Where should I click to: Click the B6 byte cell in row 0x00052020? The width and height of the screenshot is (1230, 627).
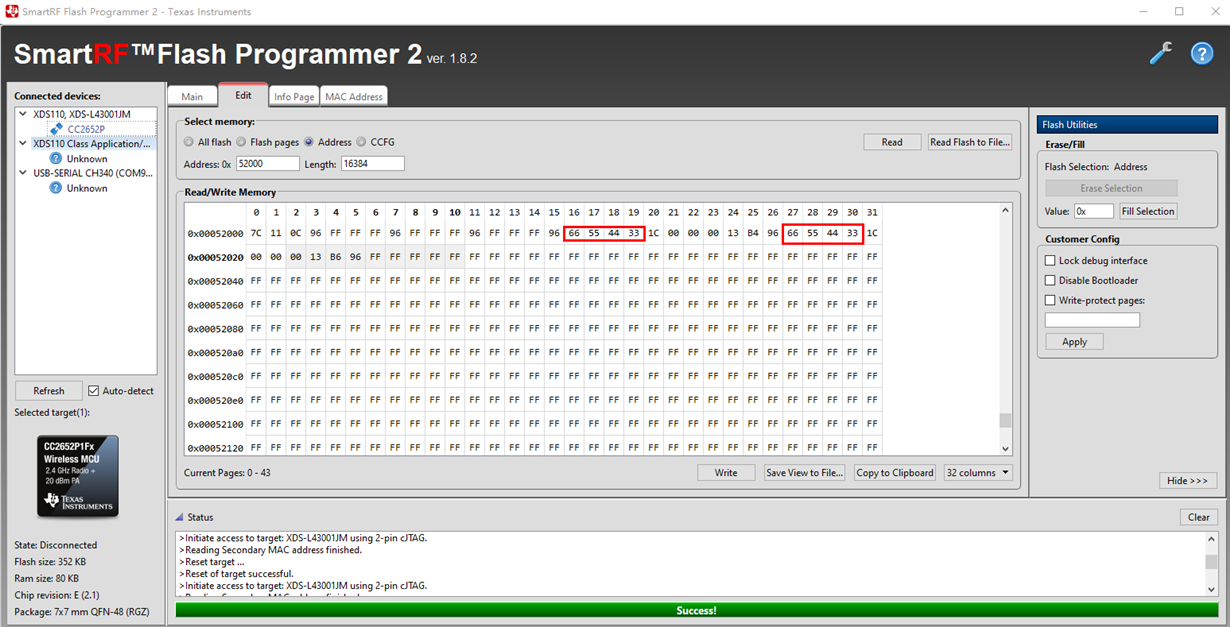[x=335, y=257]
